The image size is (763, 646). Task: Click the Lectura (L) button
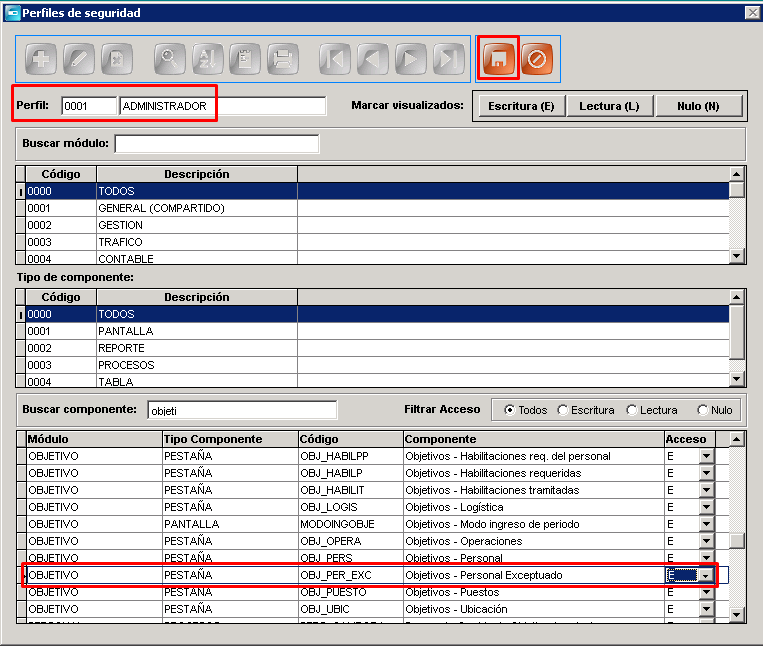pyautogui.click(x=609, y=106)
